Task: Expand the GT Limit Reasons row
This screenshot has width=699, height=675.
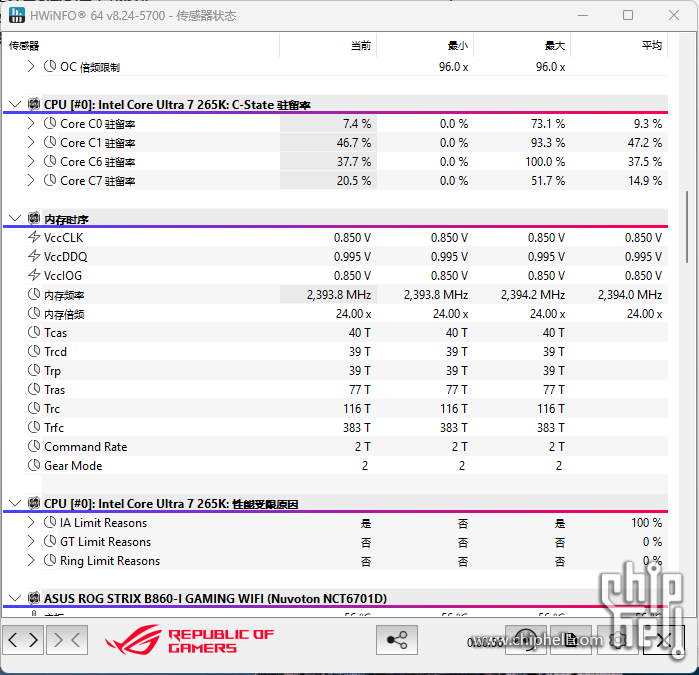Action: point(30,542)
